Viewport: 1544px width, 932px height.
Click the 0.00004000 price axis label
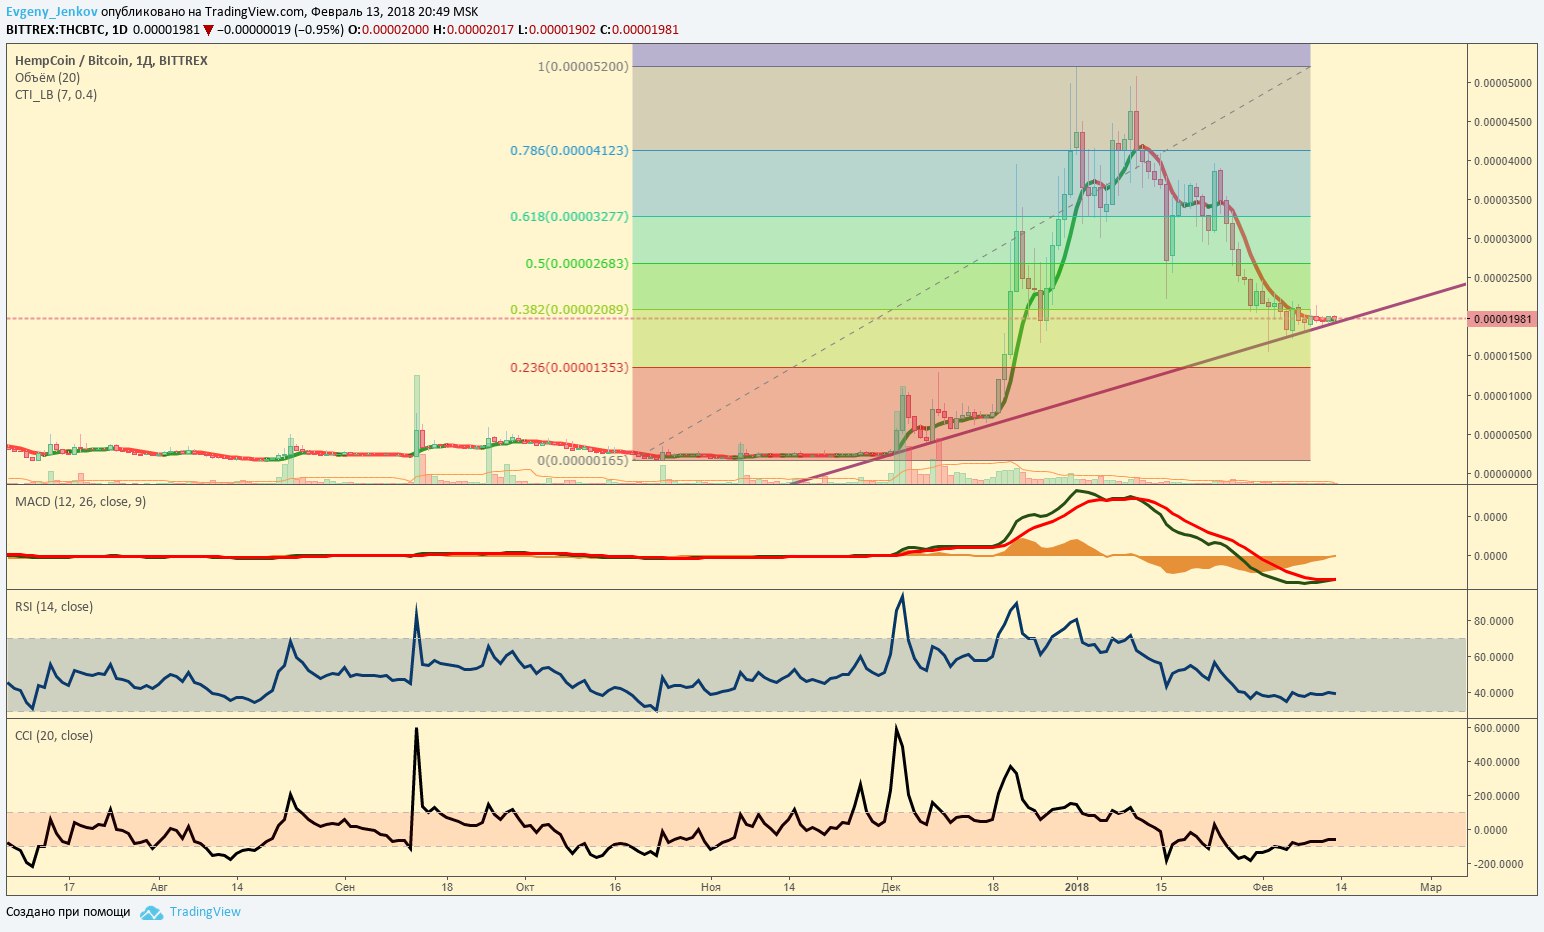pos(1503,161)
